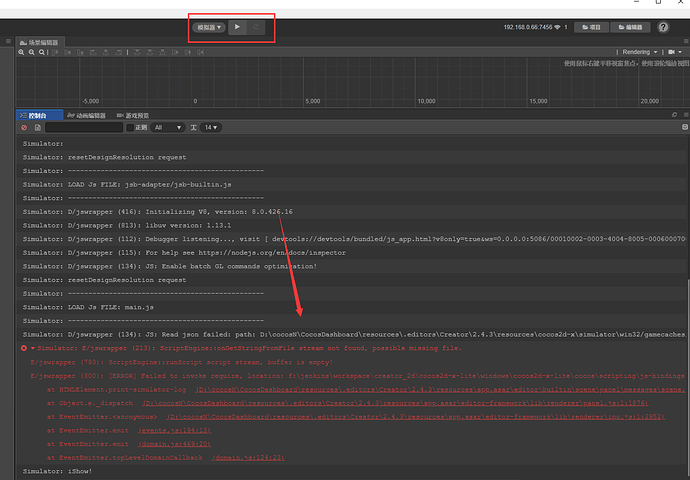
Task: Click the distribute vertical centers icon
Action: pyautogui.click(x=150, y=52)
